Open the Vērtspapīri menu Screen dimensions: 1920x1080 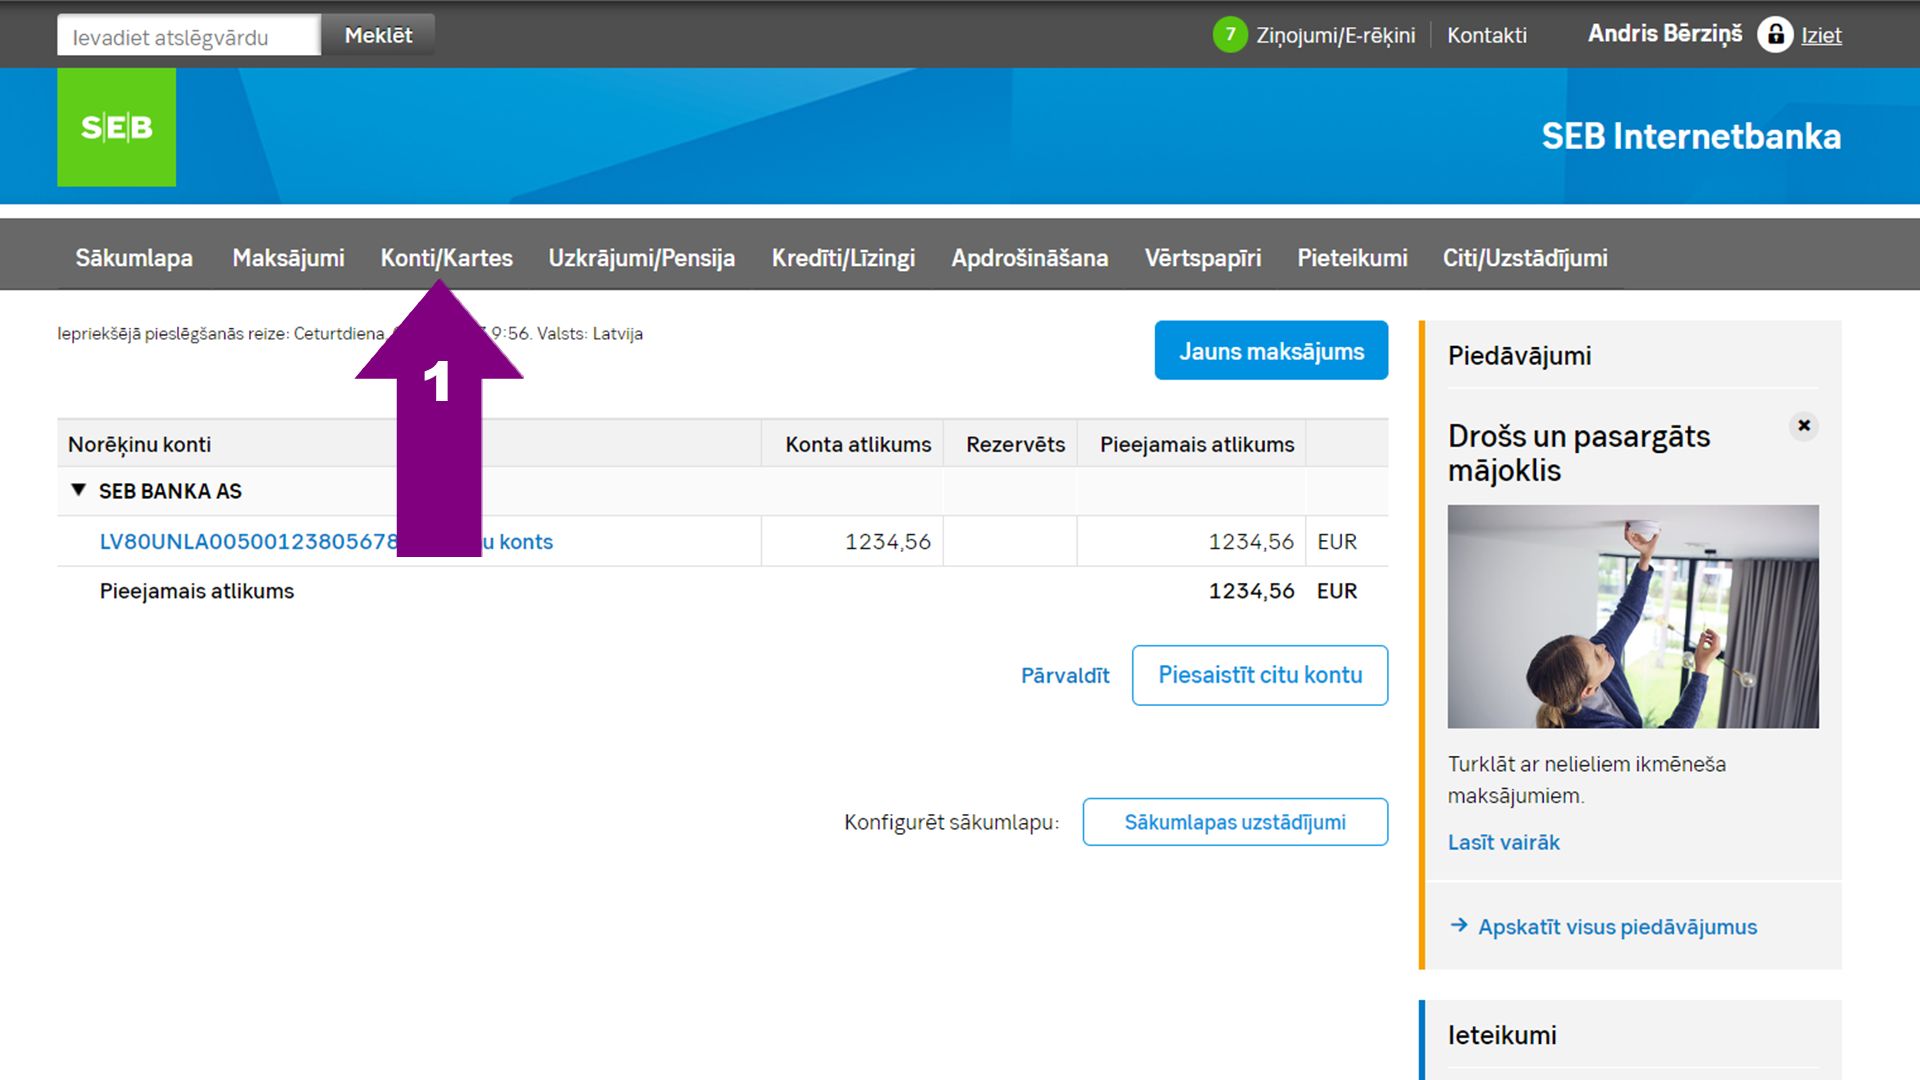1202,258
